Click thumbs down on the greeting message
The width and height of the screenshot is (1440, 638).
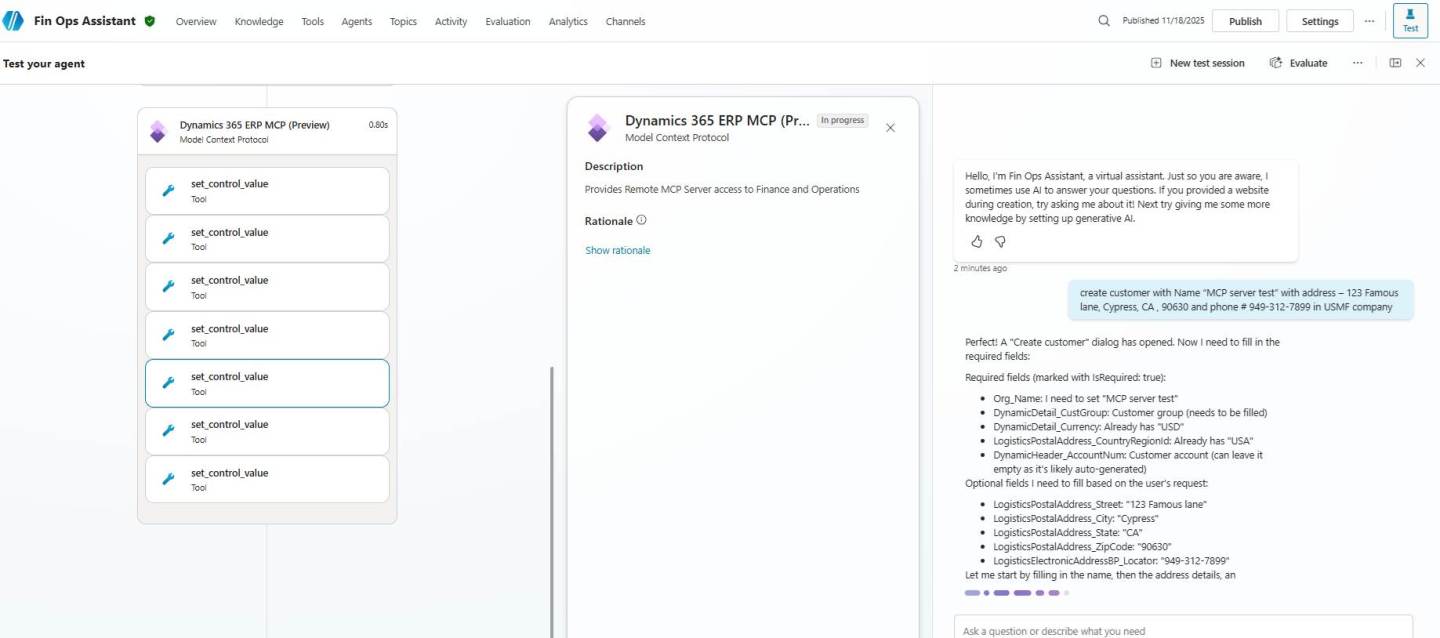tap(1000, 241)
